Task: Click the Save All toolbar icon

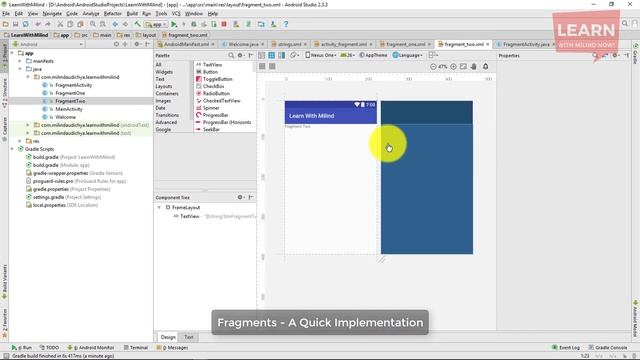Action: click(16, 24)
